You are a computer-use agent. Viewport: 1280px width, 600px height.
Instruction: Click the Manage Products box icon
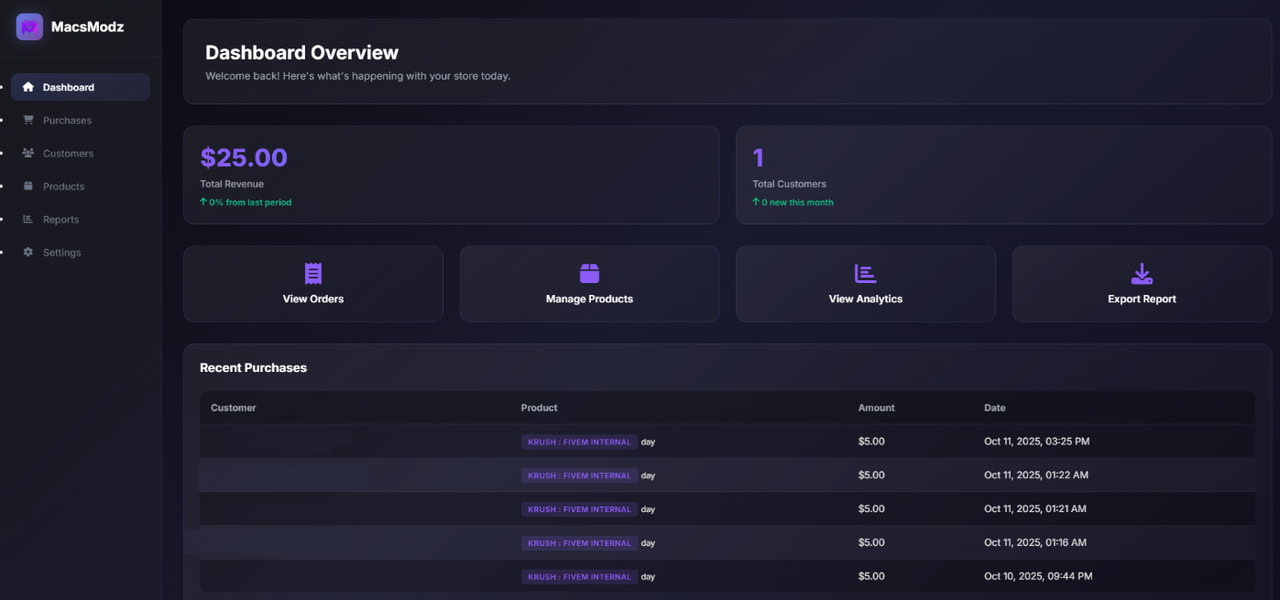[x=589, y=273]
